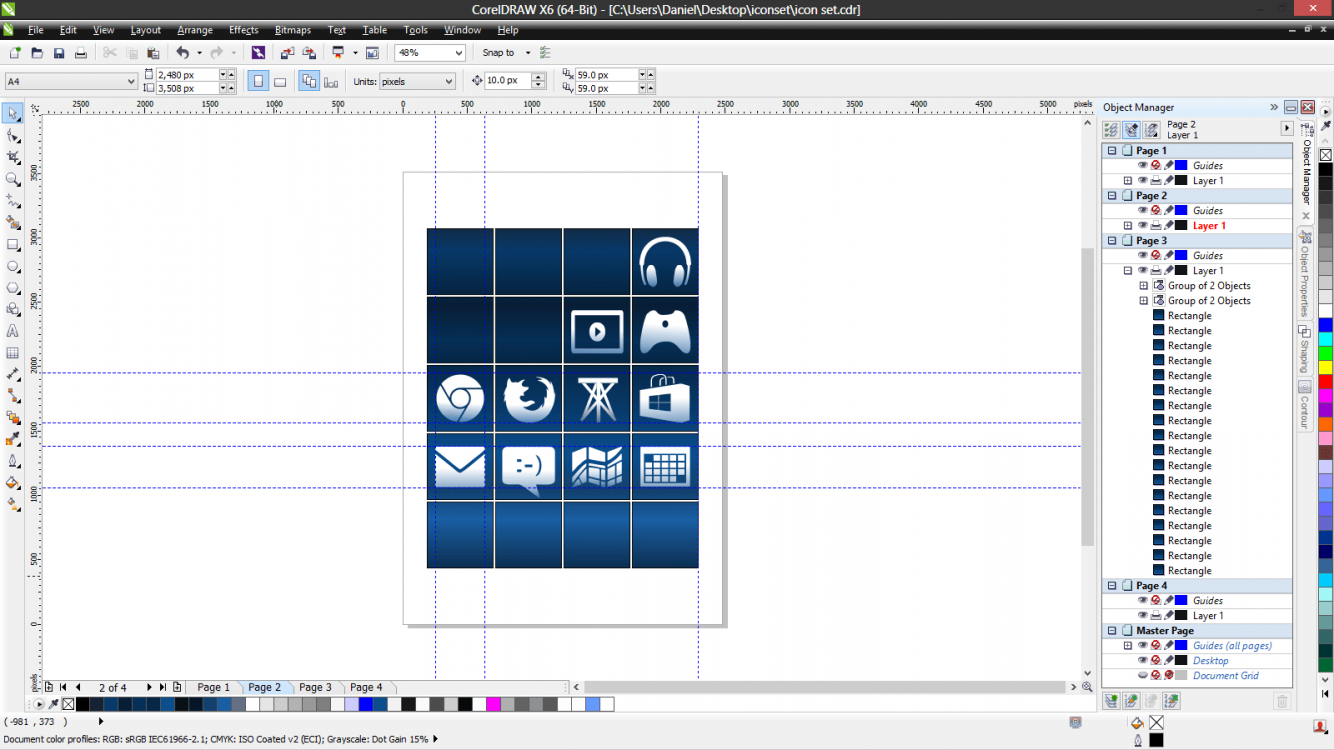The image size is (1334, 750).
Task: Click the Export icon in toolbar
Action: tap(309, 53)
